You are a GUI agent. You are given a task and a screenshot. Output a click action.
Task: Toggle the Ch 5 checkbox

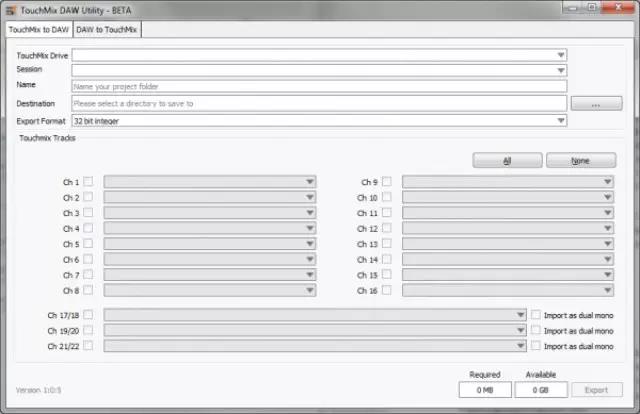[x=88, y=243]
